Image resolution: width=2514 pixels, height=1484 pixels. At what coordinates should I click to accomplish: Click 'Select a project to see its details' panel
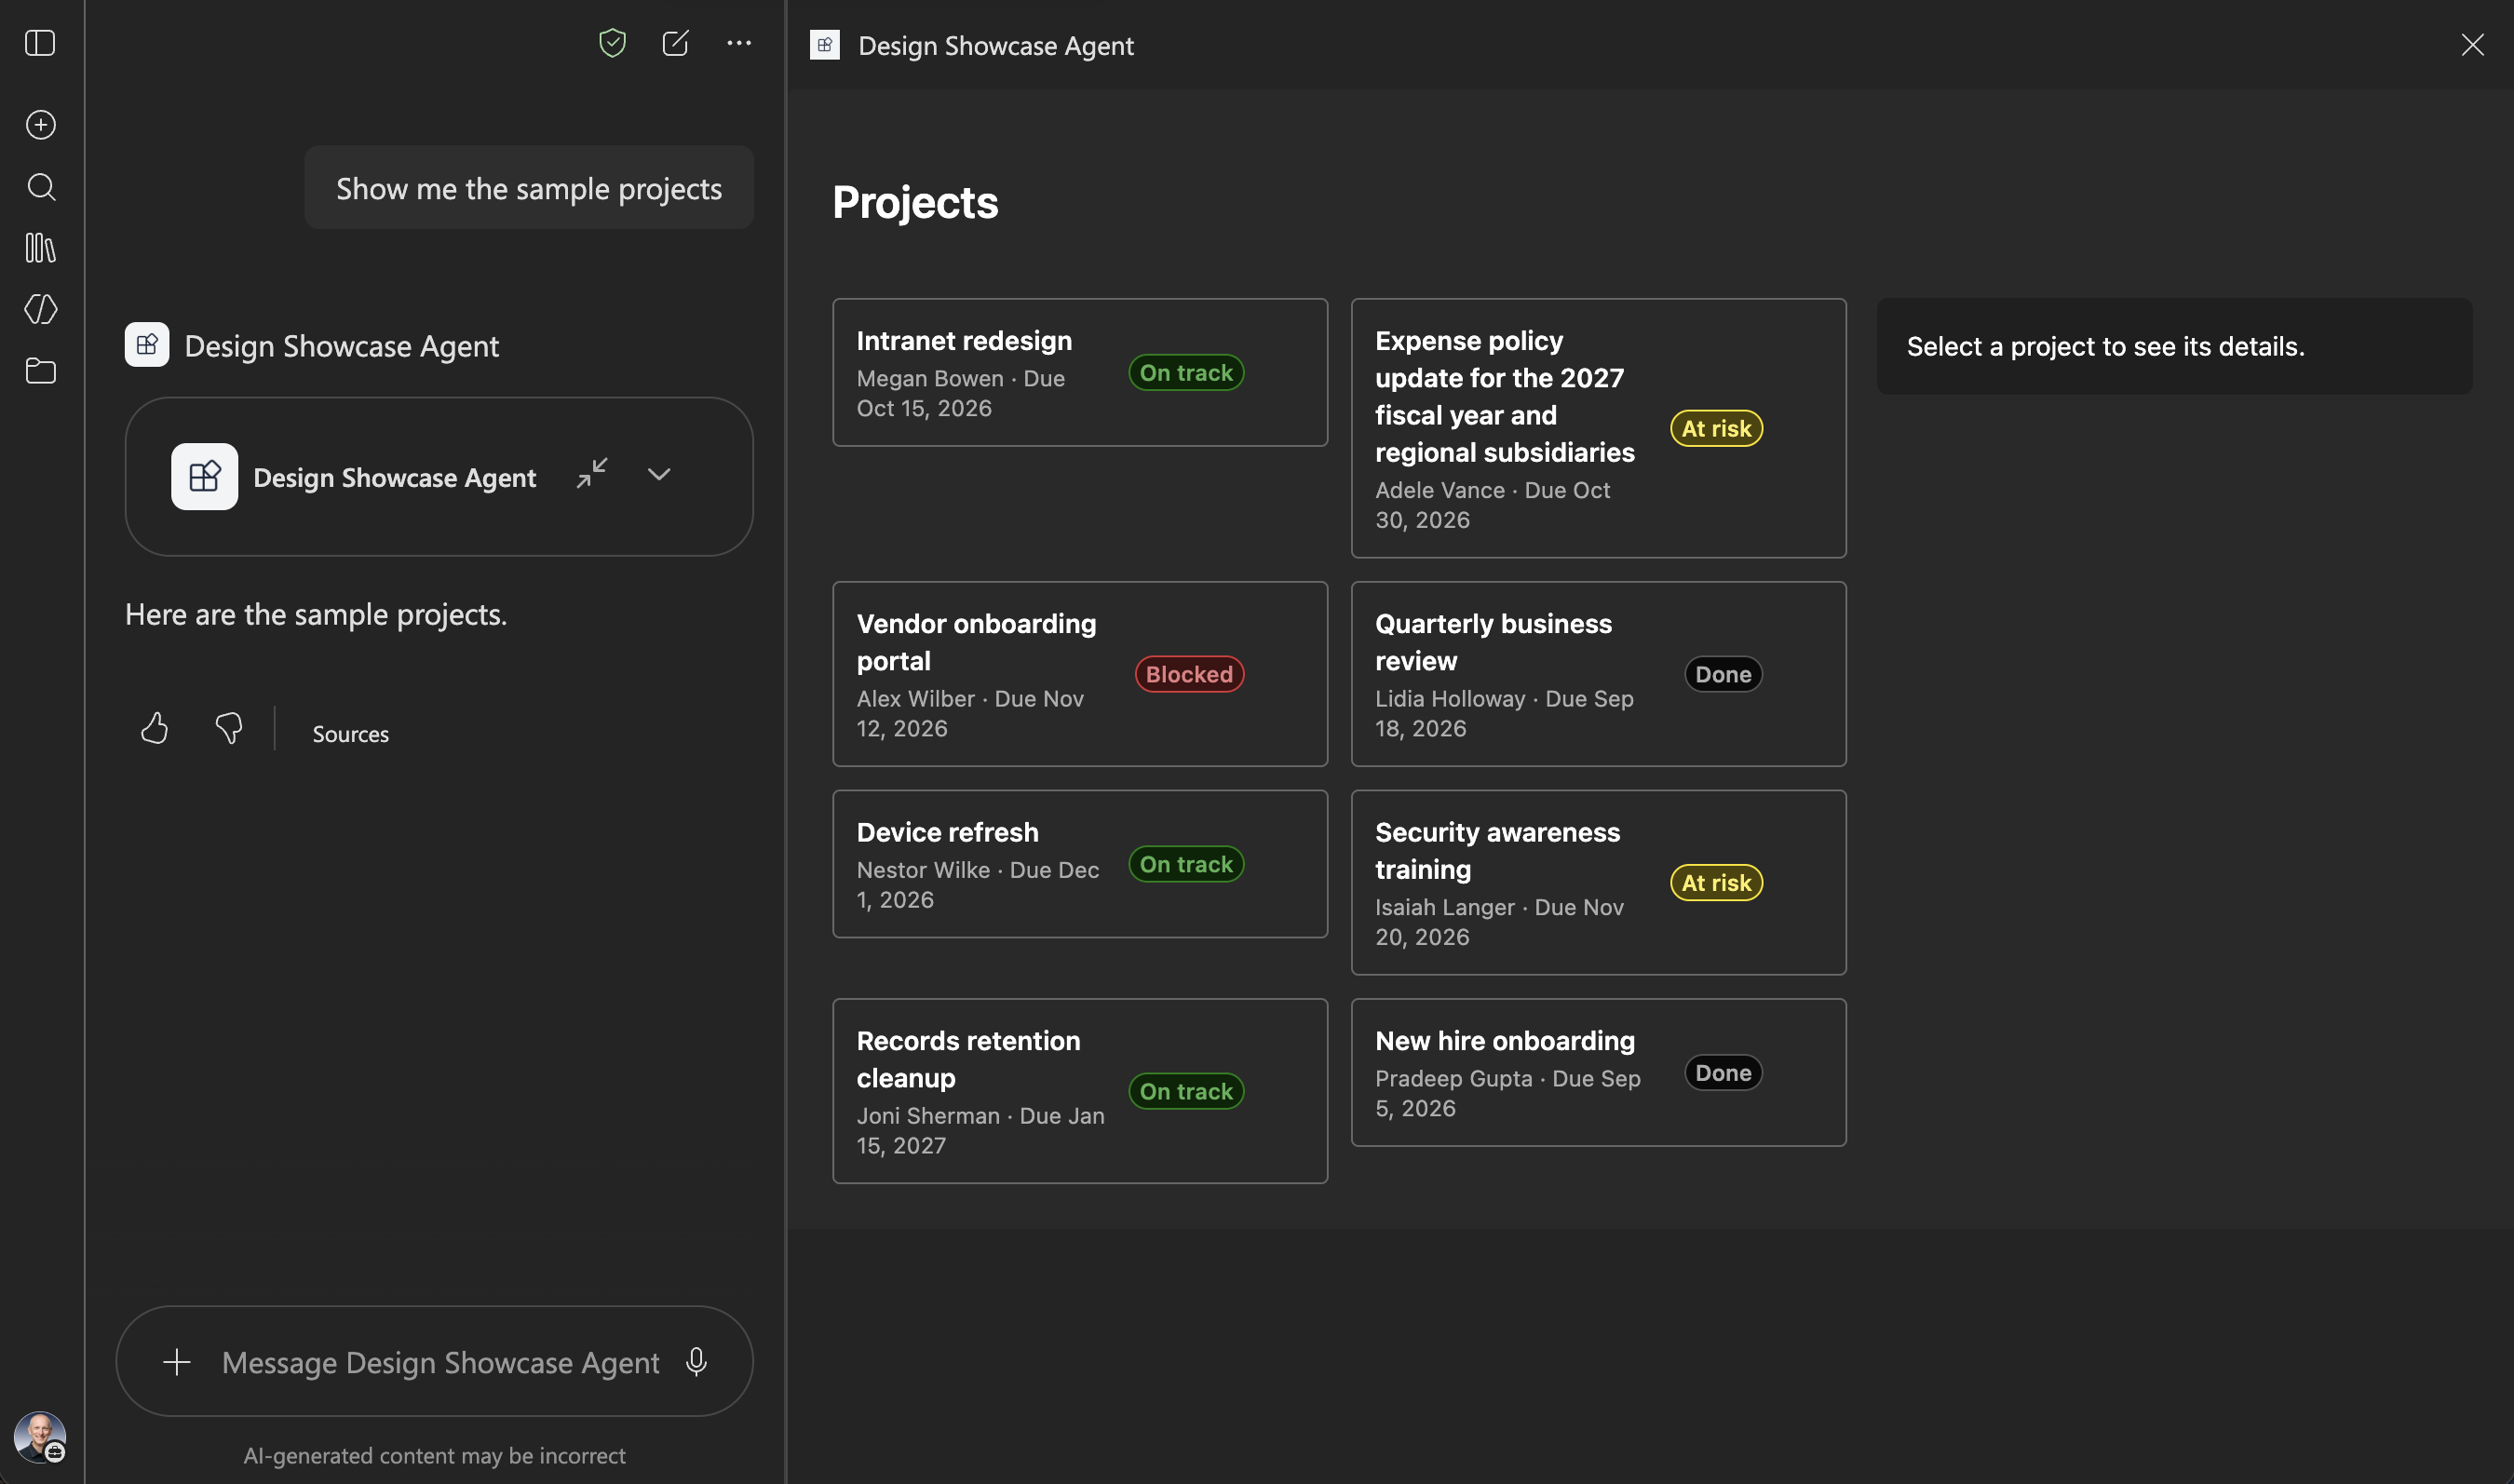[x=2174, y=346]
